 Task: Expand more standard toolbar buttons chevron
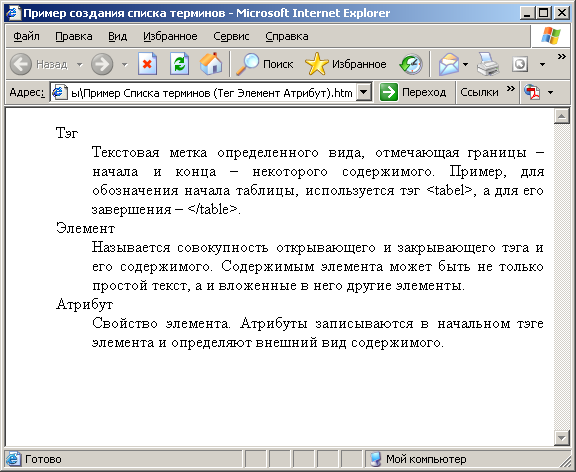coord(562,57)
